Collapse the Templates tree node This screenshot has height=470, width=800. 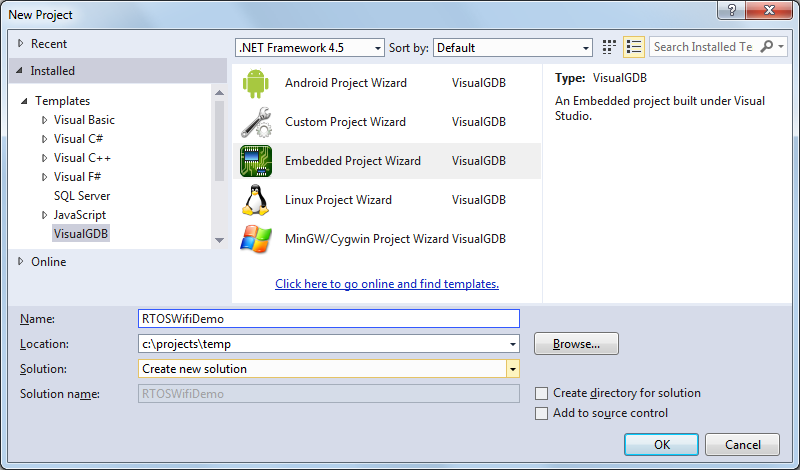point(24,101)
